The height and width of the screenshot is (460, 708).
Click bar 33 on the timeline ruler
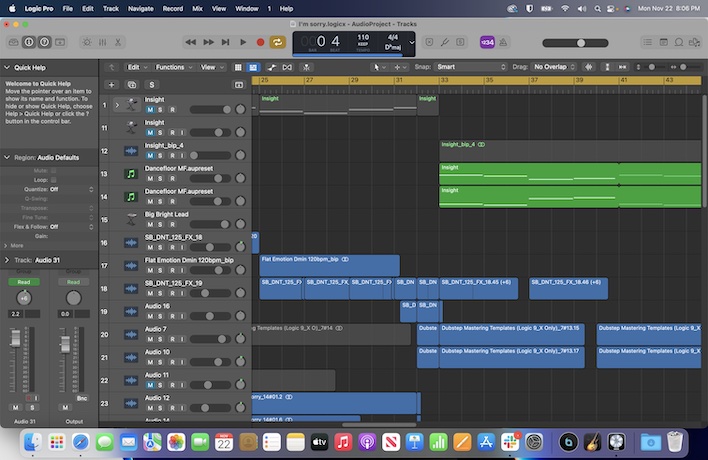pyautogui.click(x=444, y=80)
